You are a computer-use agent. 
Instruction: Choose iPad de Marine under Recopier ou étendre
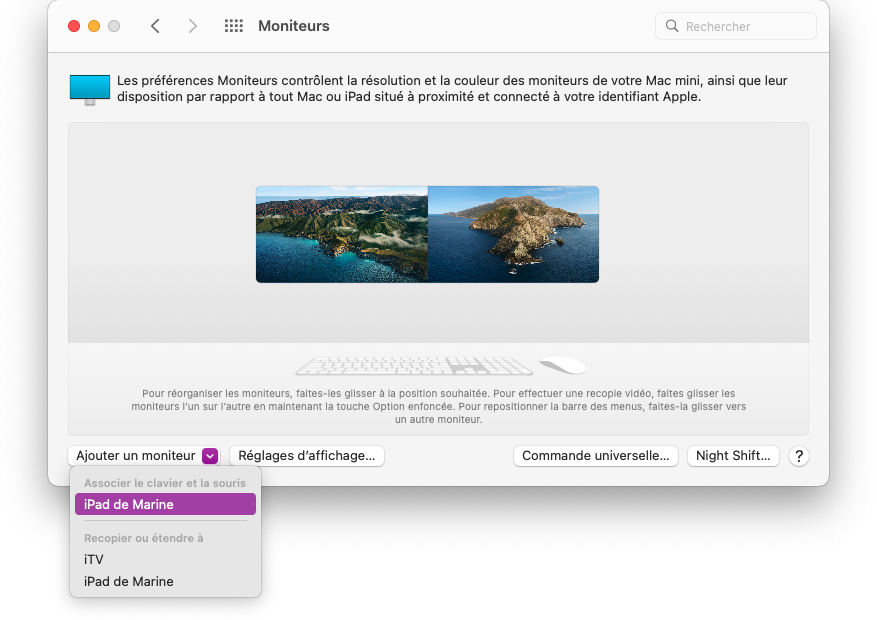coord(129,582)
